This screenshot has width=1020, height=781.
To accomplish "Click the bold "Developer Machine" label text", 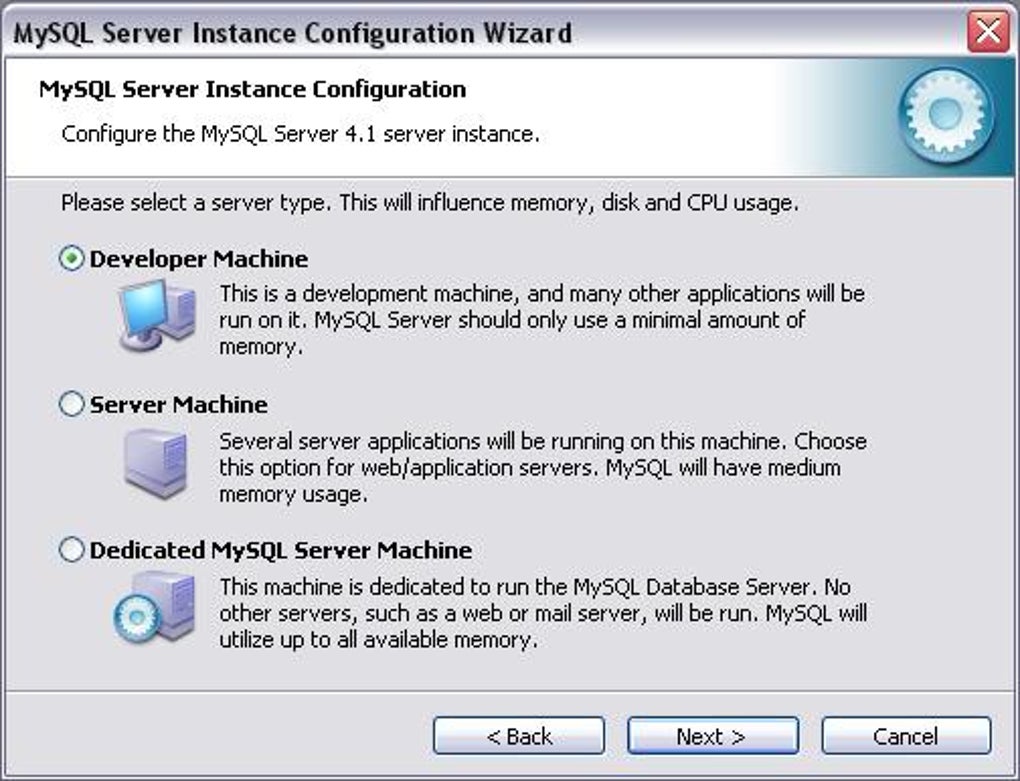I will (198, 259).
